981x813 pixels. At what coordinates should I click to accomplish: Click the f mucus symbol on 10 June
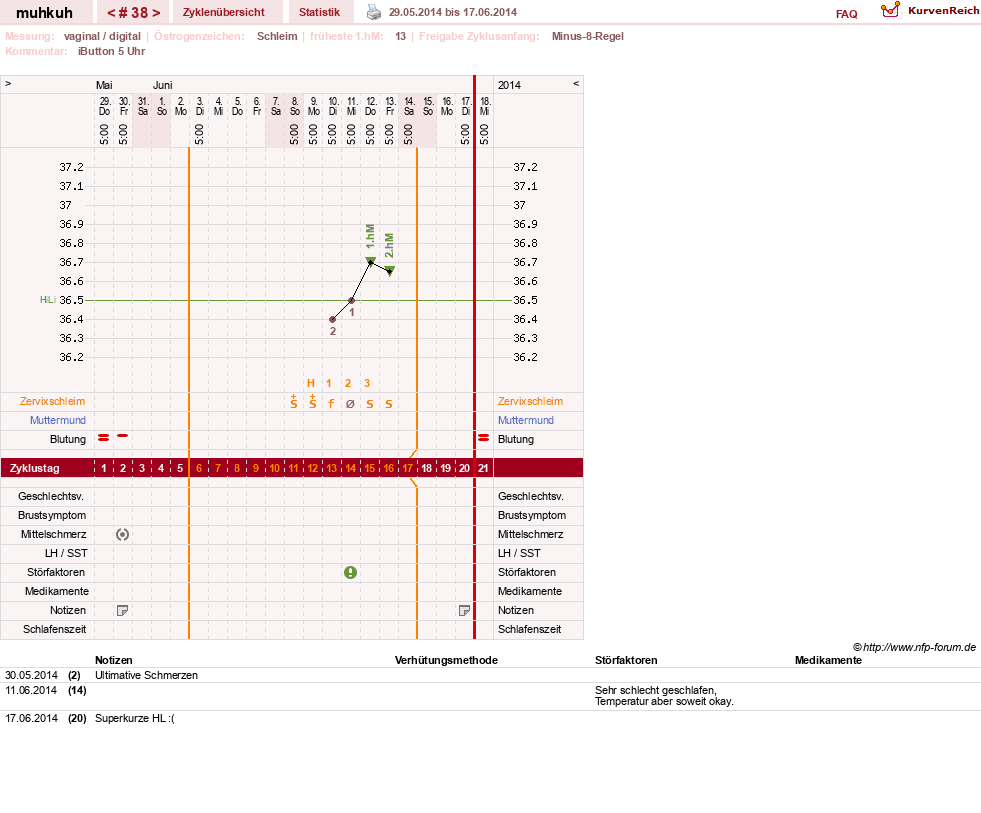(332, 404)
